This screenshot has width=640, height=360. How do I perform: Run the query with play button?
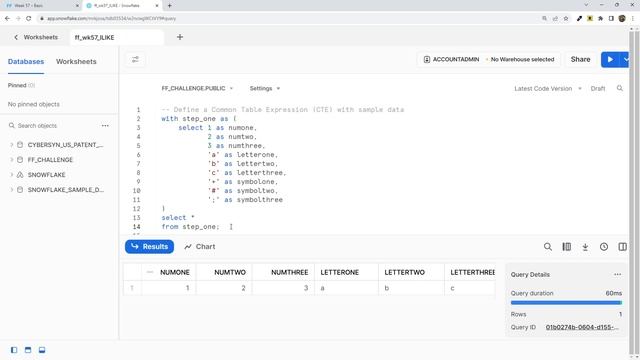coord(610,60)
